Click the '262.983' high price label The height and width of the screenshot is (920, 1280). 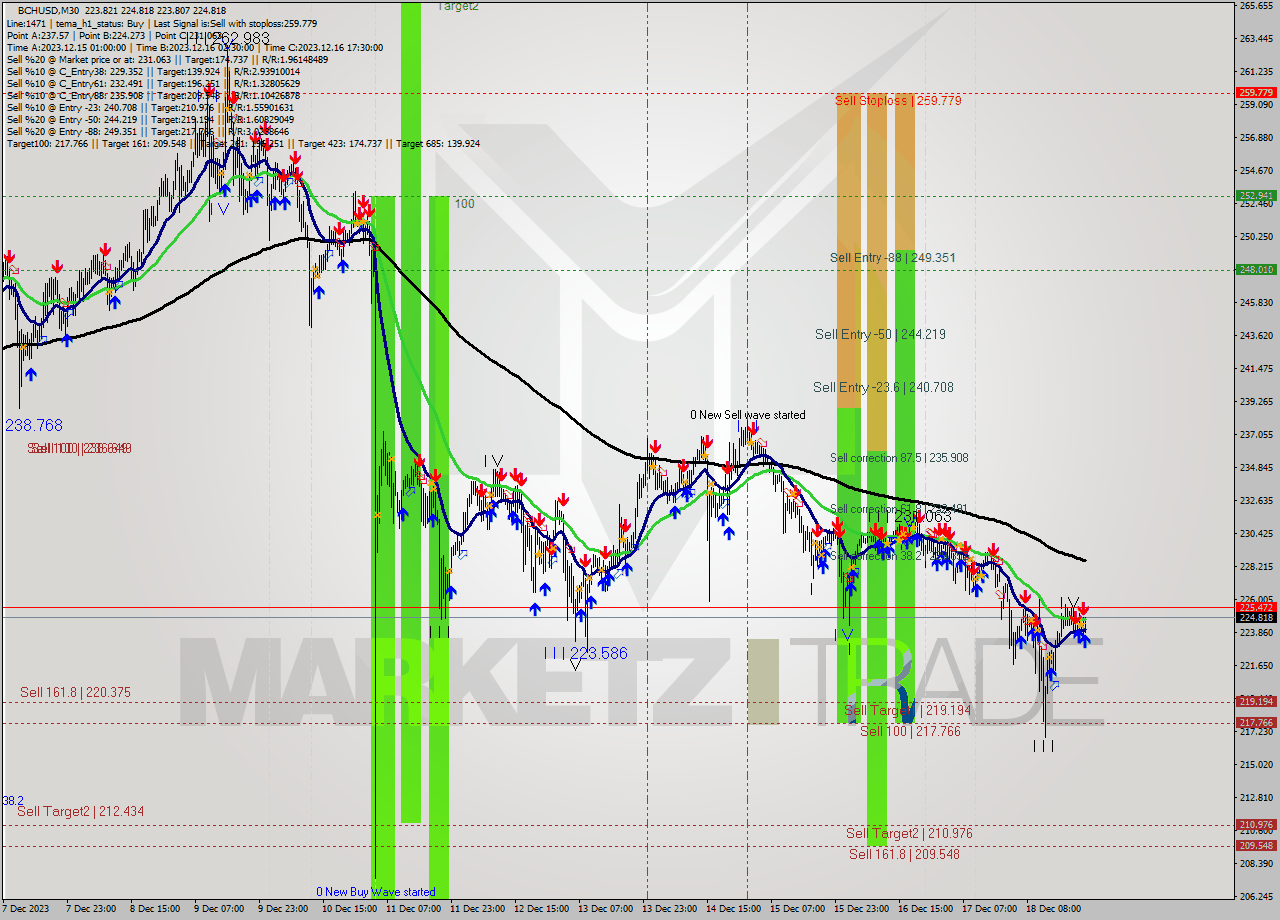(x=240, y=39)
